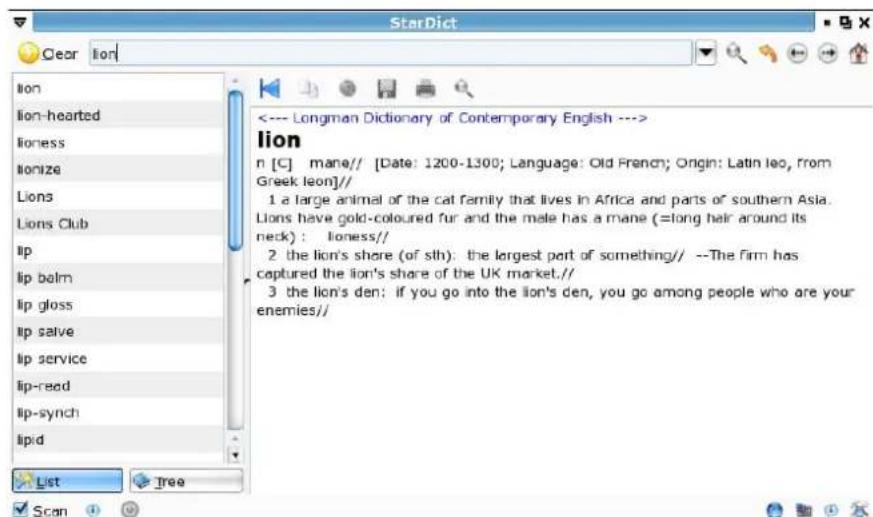Click the Longman Dictionary of Contemporary English header
Screen dimensions: 873x517
click(452, 118)
